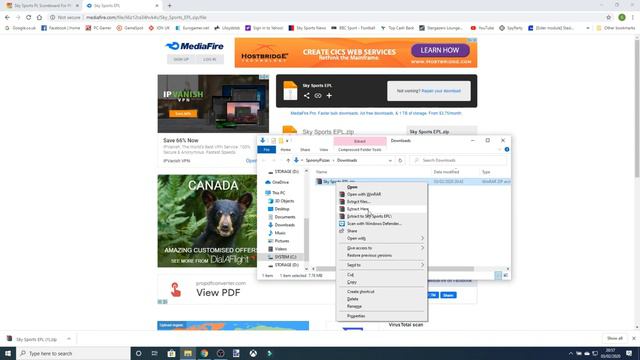This screenshot has height=360, width=640.
Task: Click Open at top of context menu
Action: 352,187
